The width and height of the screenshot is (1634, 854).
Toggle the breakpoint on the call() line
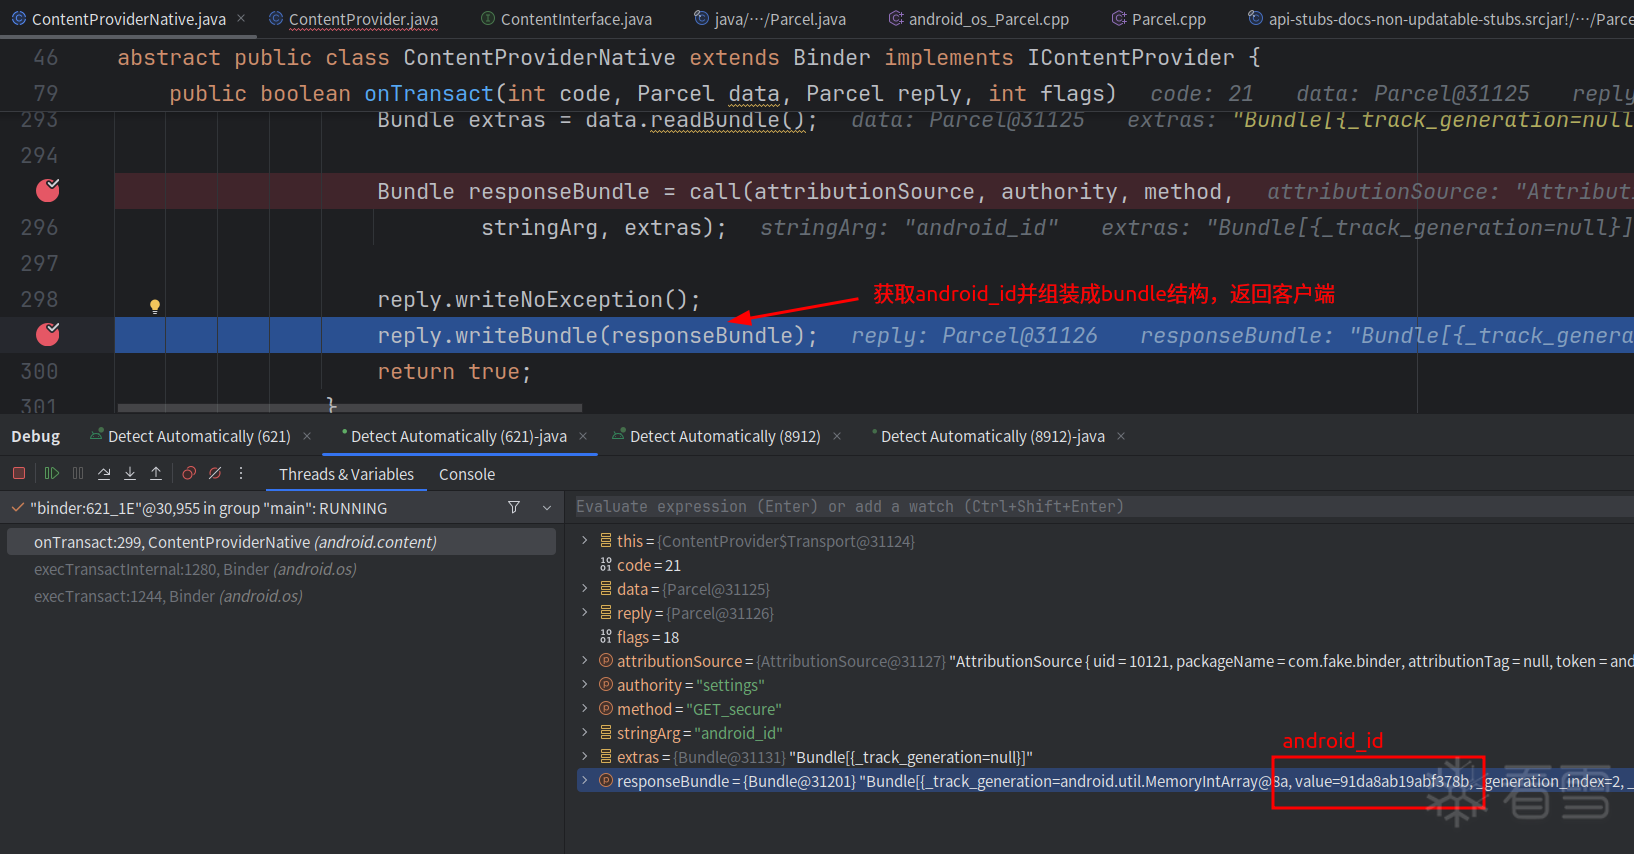pyautogui.click(x=47, y=190)
